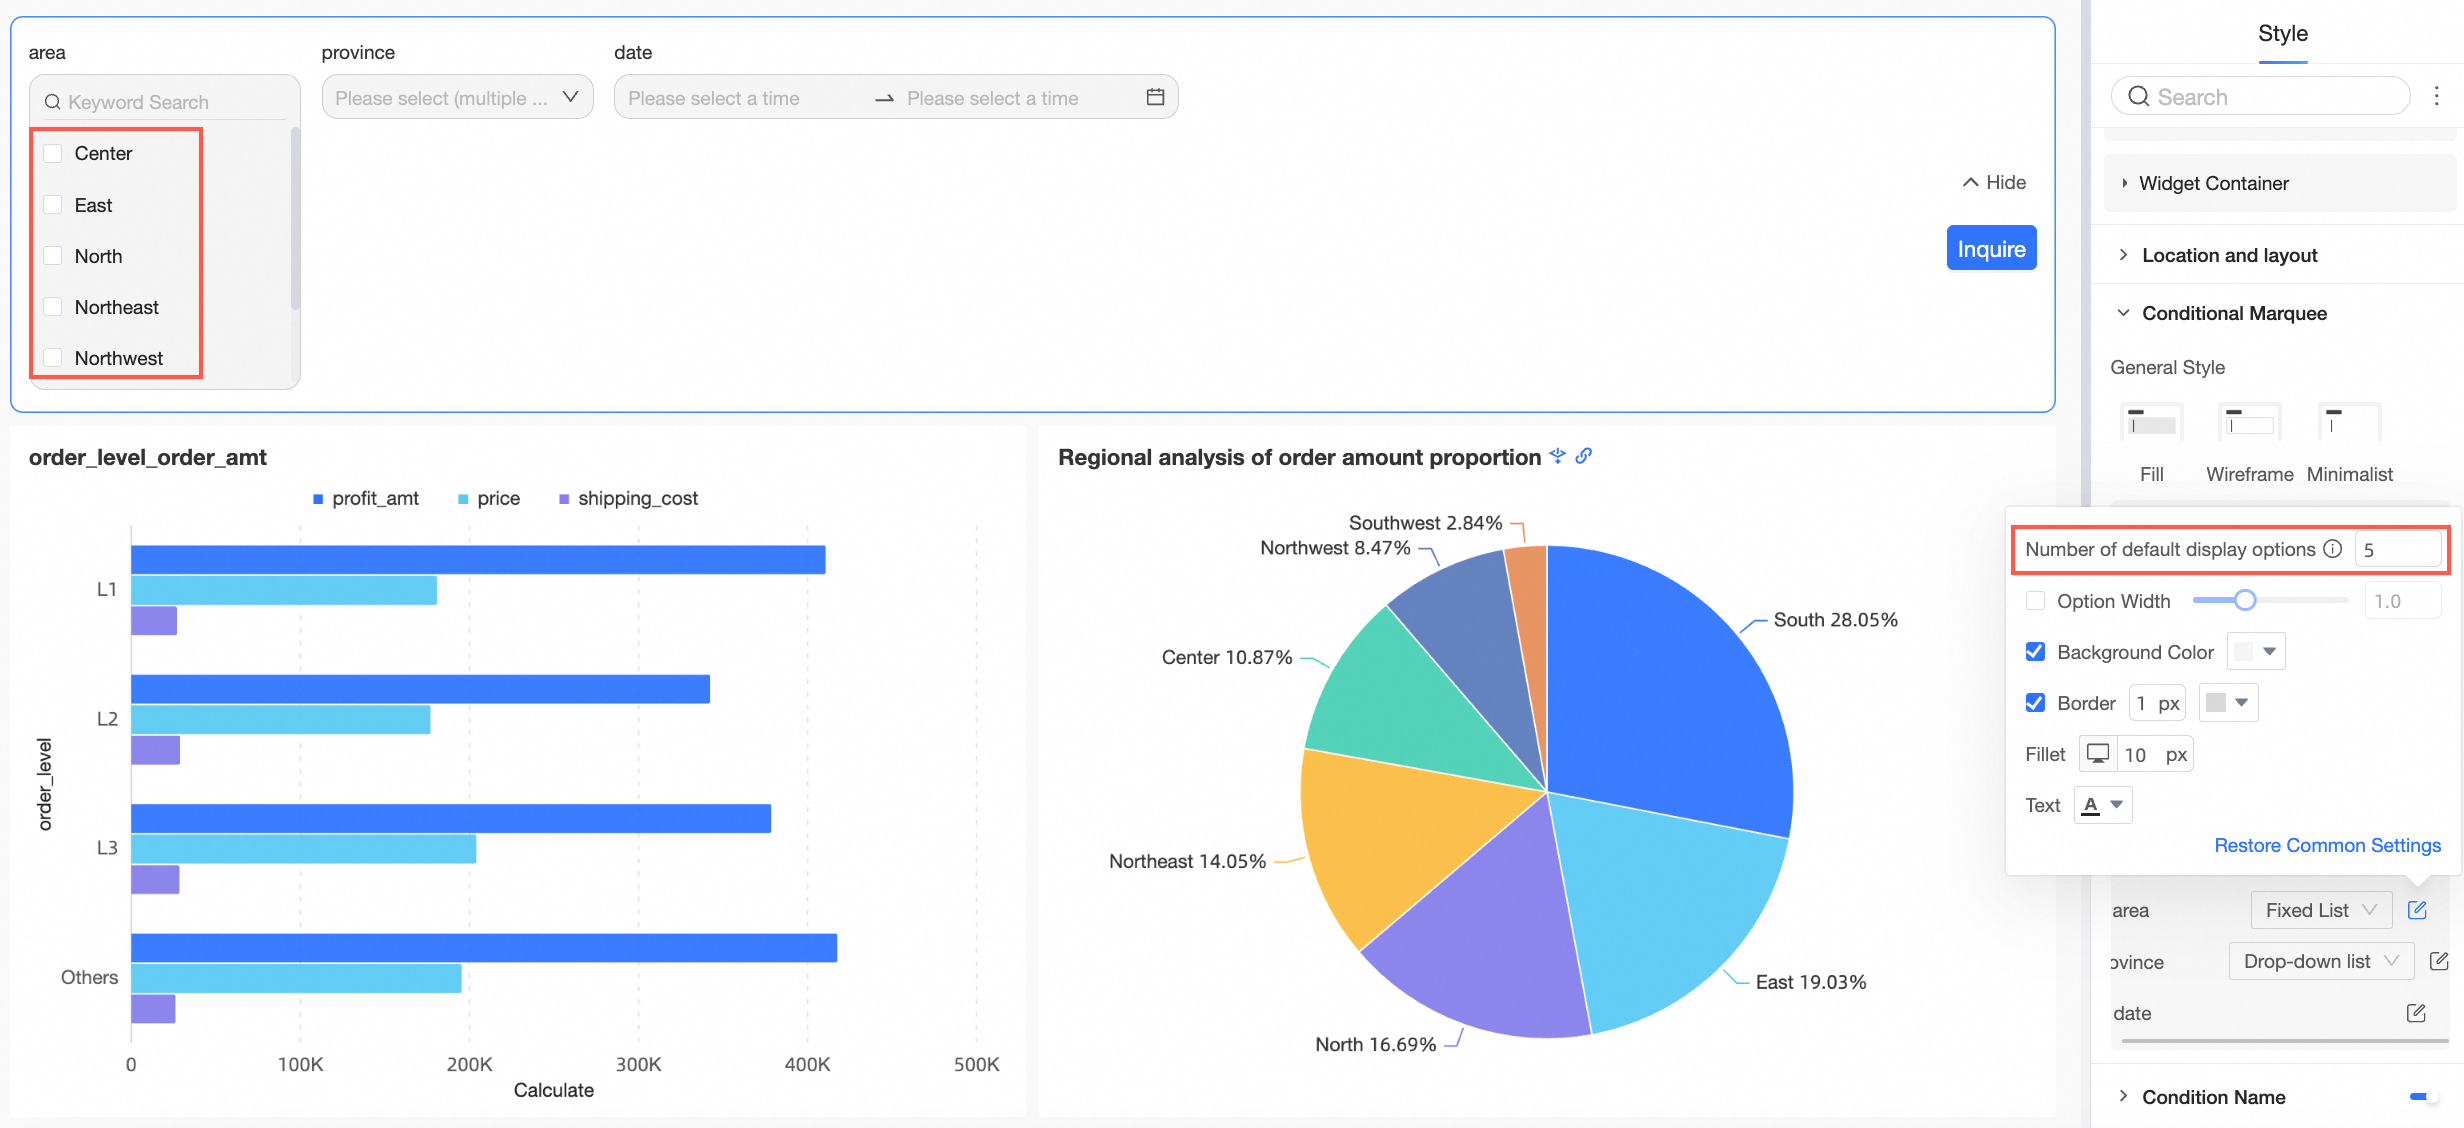Click the drill icon next to Regional analysis title
2464x1128 pixels.
(1557, 456)
